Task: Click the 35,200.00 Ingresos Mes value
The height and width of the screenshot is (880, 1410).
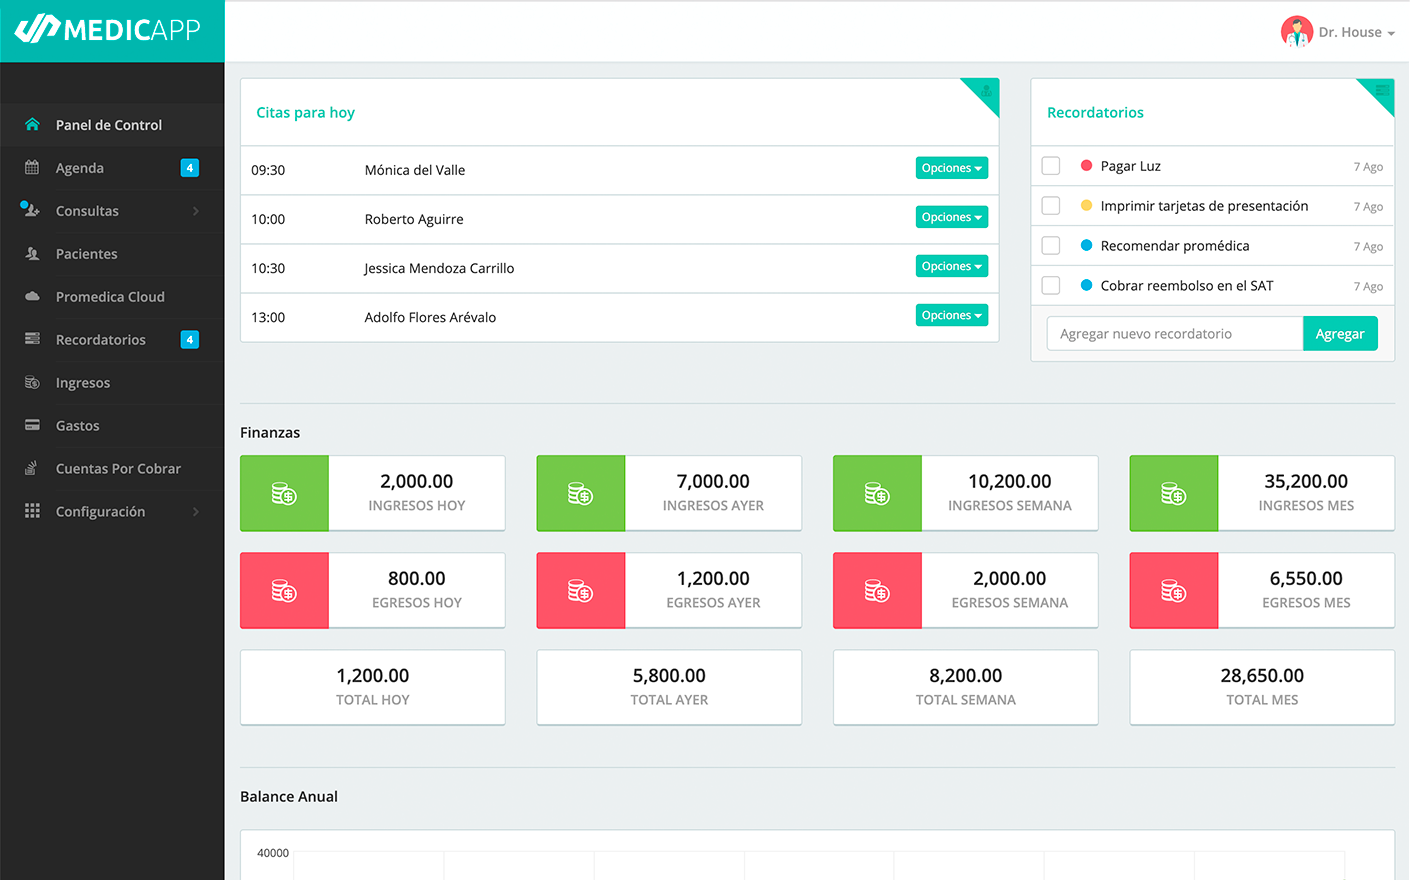Action: [1306, 481]
